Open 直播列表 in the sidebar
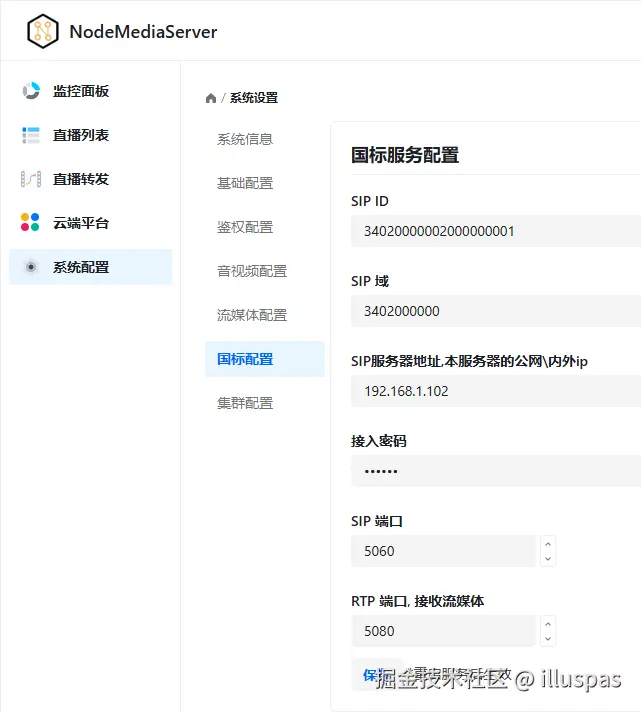Image resolution: width=641 pixels, height=712 pixels. click(91, 135)
